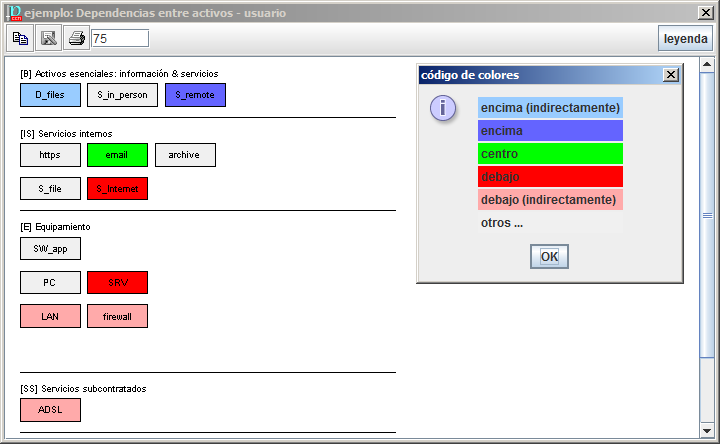
Task: Click the copy icon in toolbar
Action: (20, 38)
